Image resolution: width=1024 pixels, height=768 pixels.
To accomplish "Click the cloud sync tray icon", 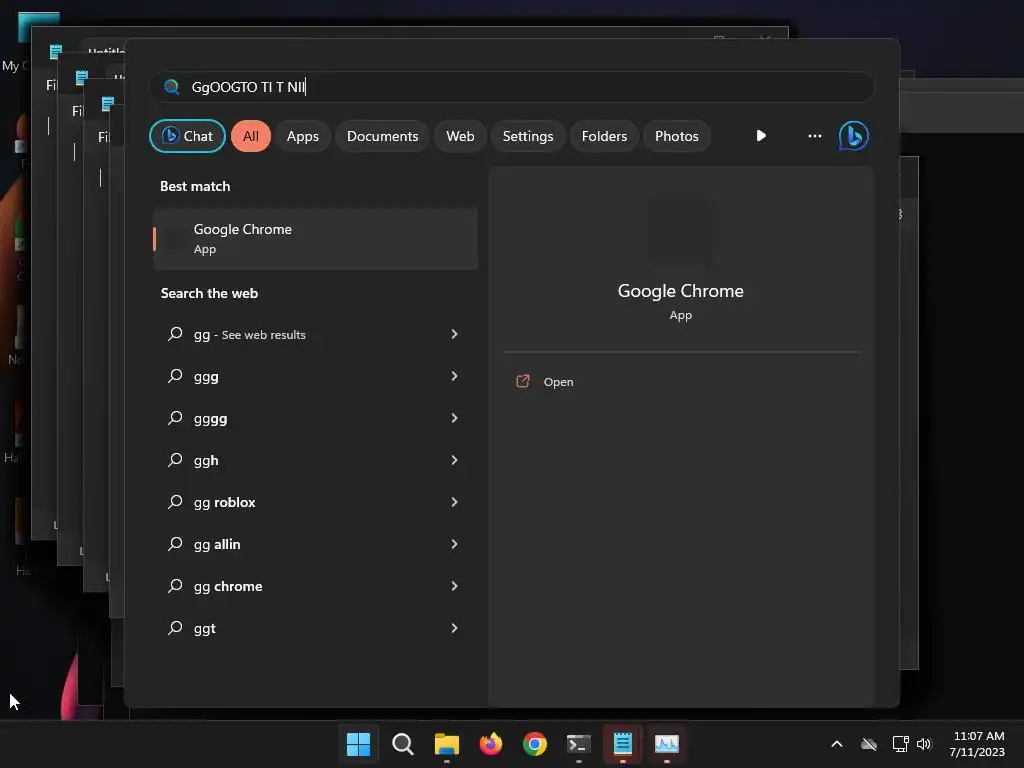I will [x=869, y=744].
